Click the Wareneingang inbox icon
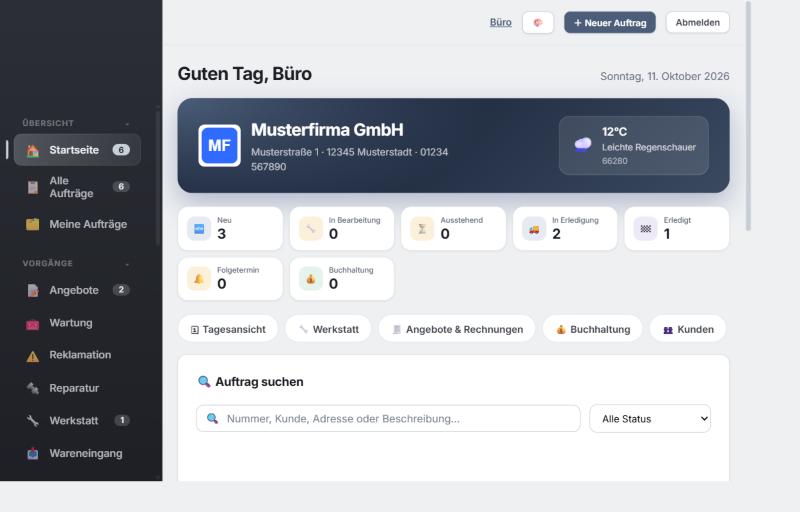The width and height of the screenshot is (800, 512). pos(33,454)
